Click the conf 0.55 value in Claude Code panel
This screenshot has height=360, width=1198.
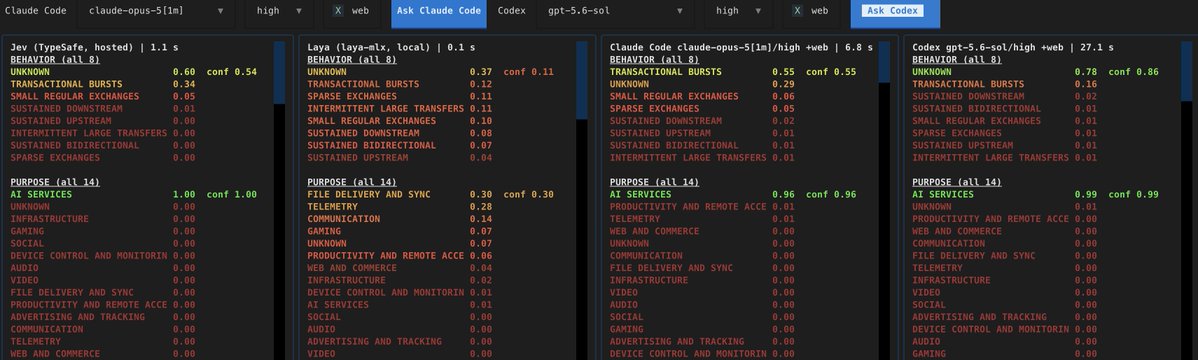click(x=831, y=72)
